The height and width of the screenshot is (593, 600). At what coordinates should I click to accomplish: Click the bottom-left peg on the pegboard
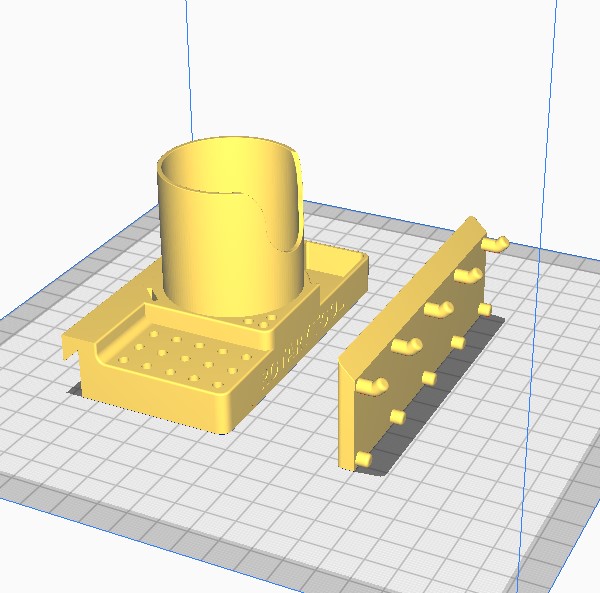coord(364,458)
